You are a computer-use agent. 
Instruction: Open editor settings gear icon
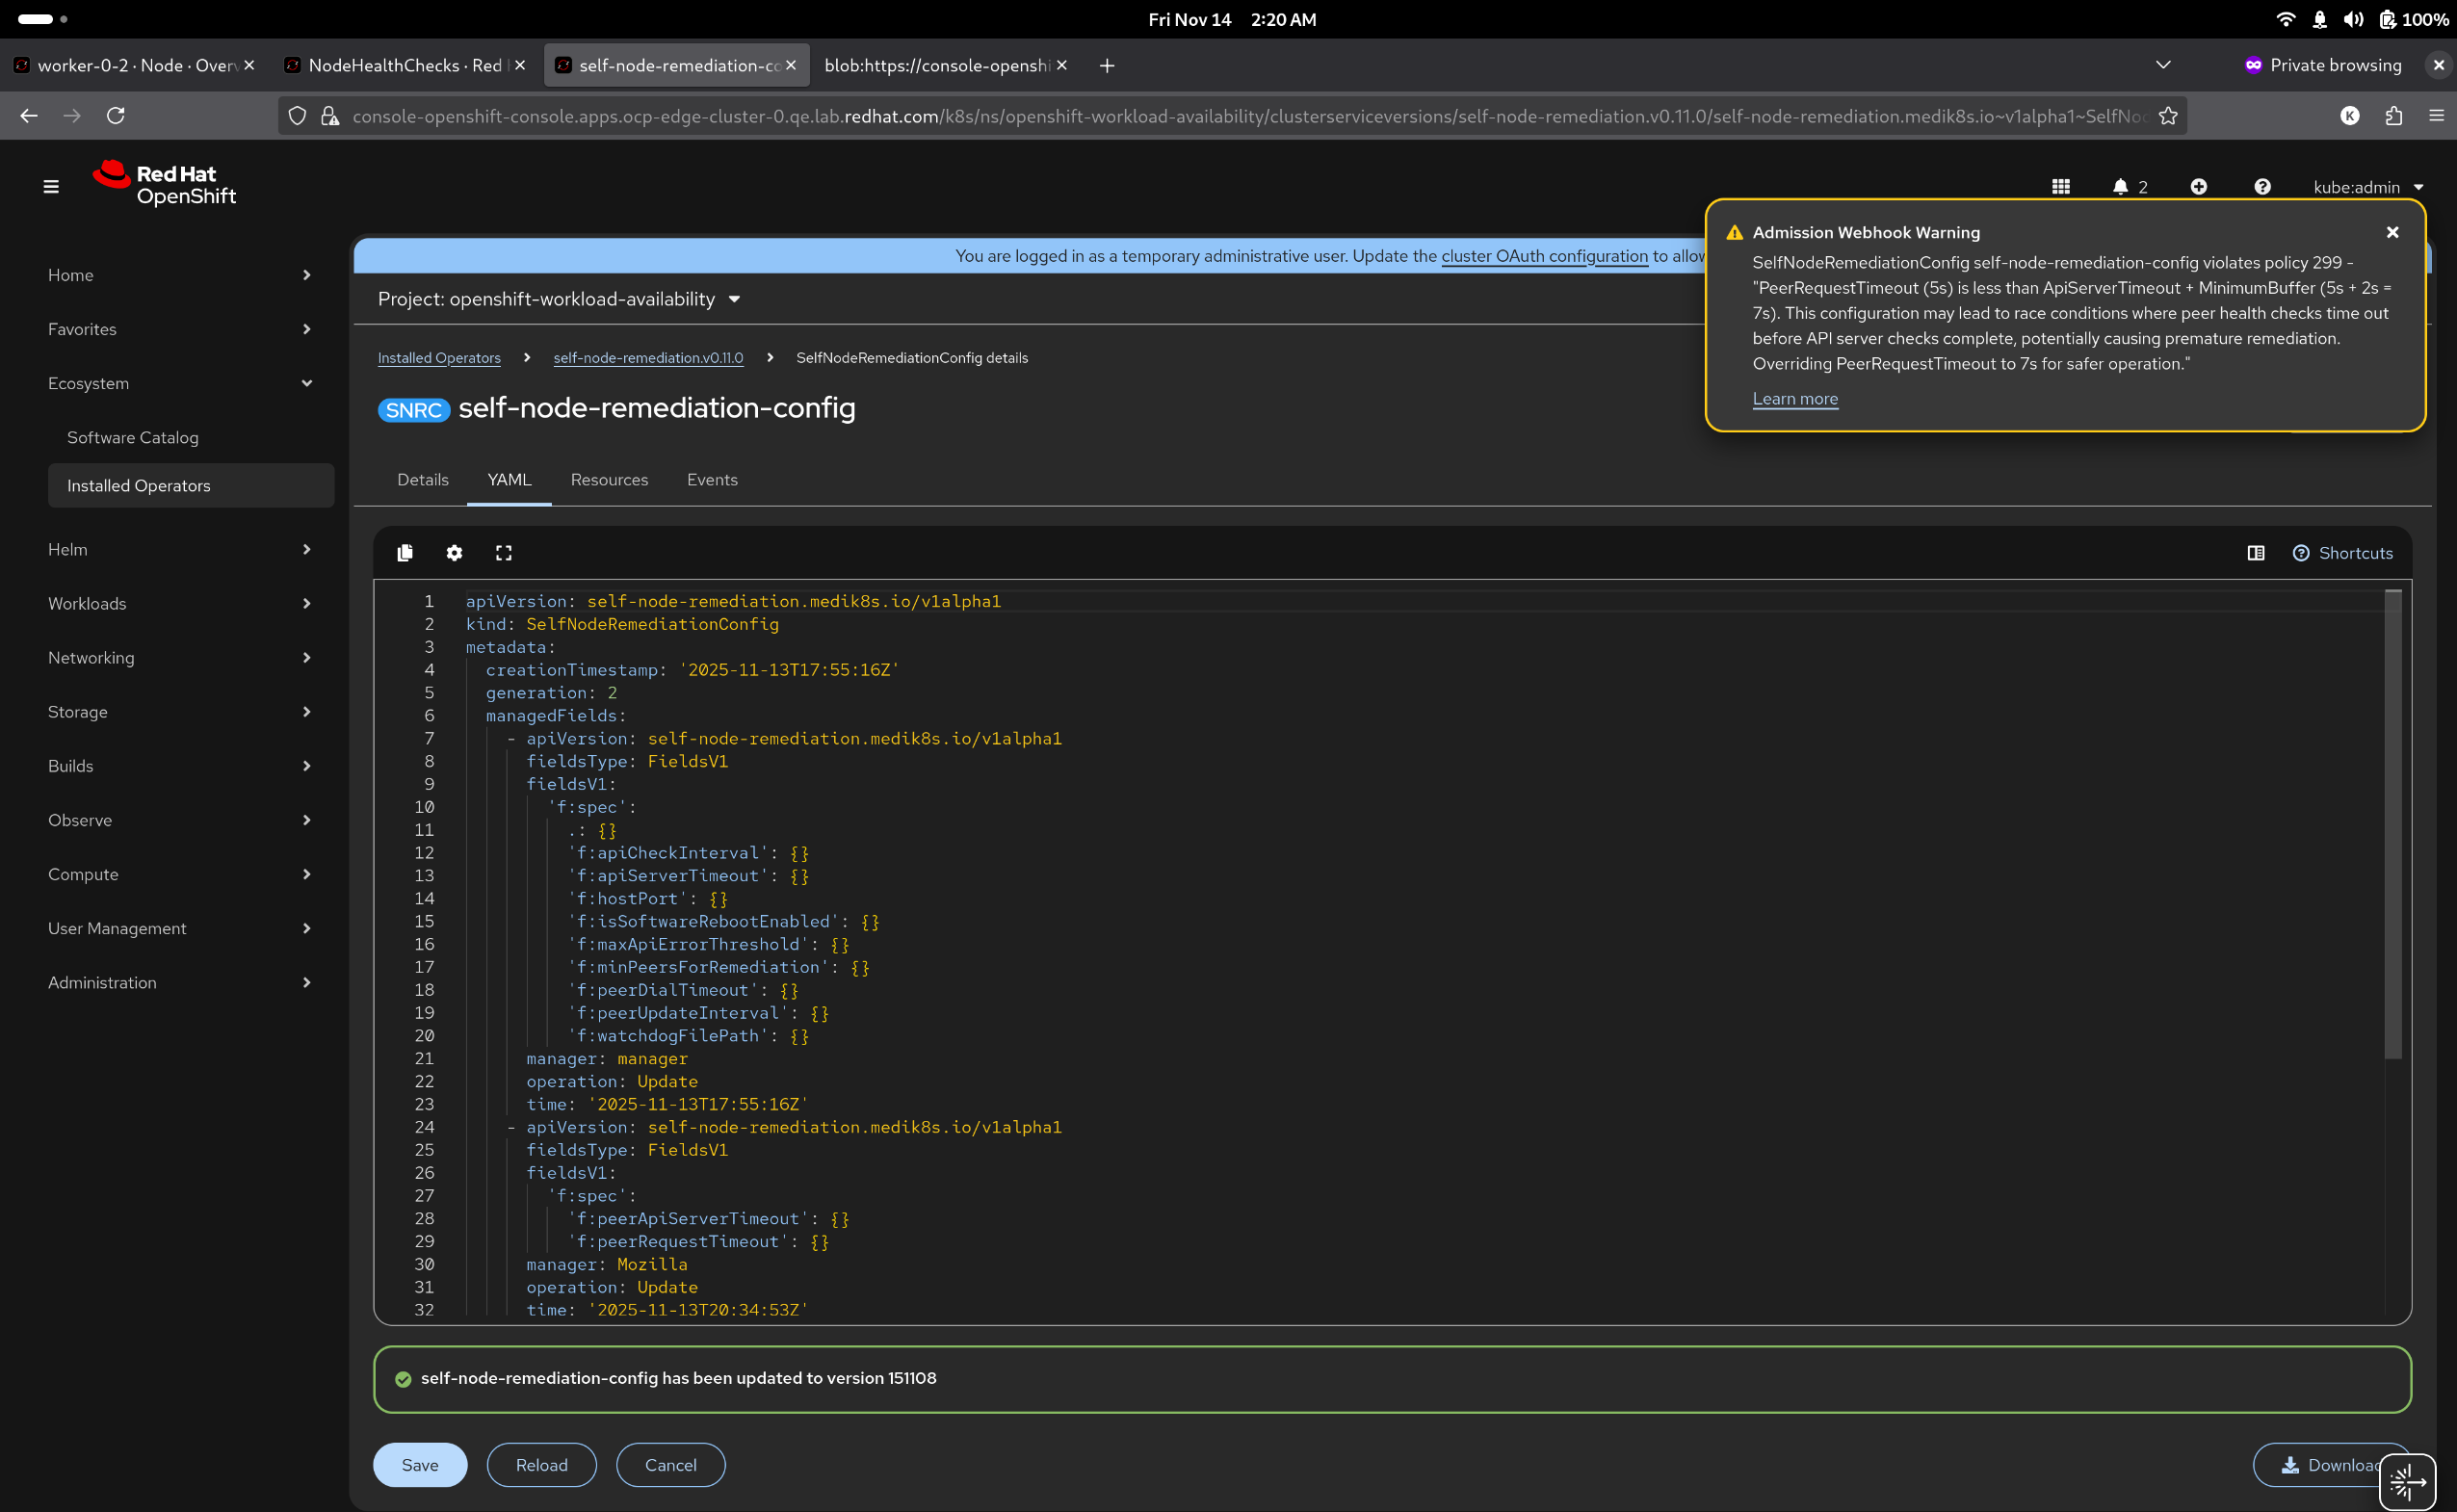pos(454,553)
